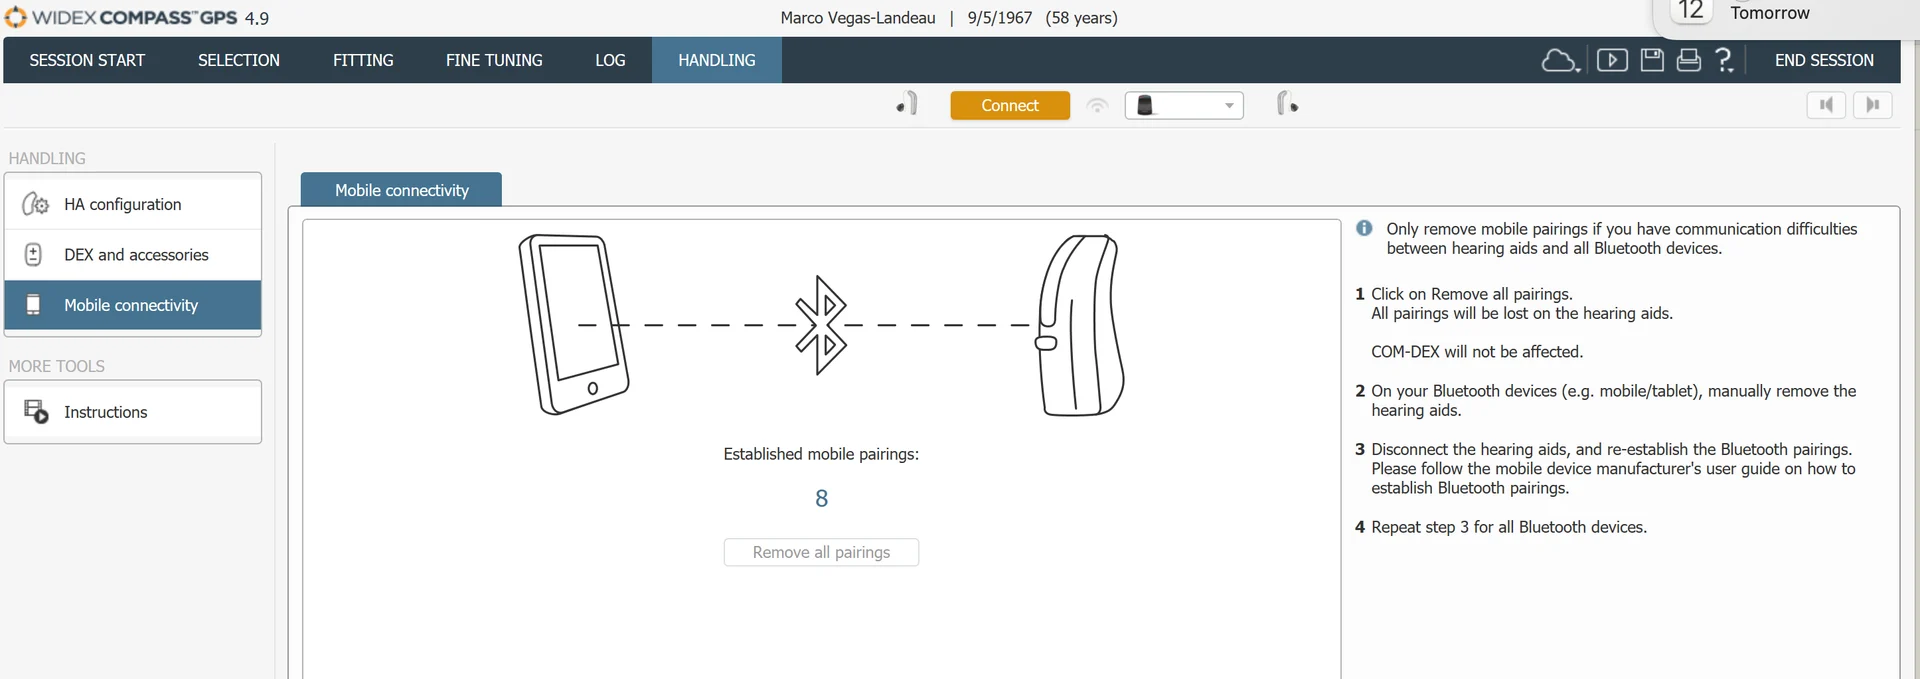Click the "Repeat step 3 for all Bluetooth devices." text
The image size is (1920, 679).
[x=1508, y=527]
